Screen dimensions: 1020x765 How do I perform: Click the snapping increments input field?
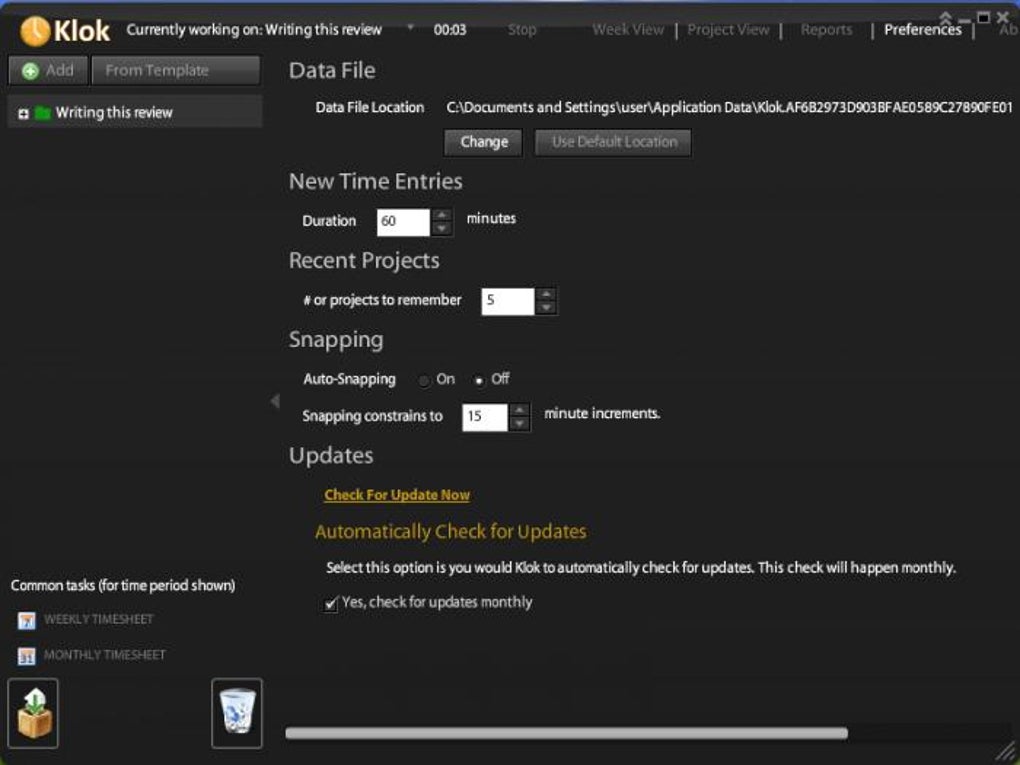point(485,418)
